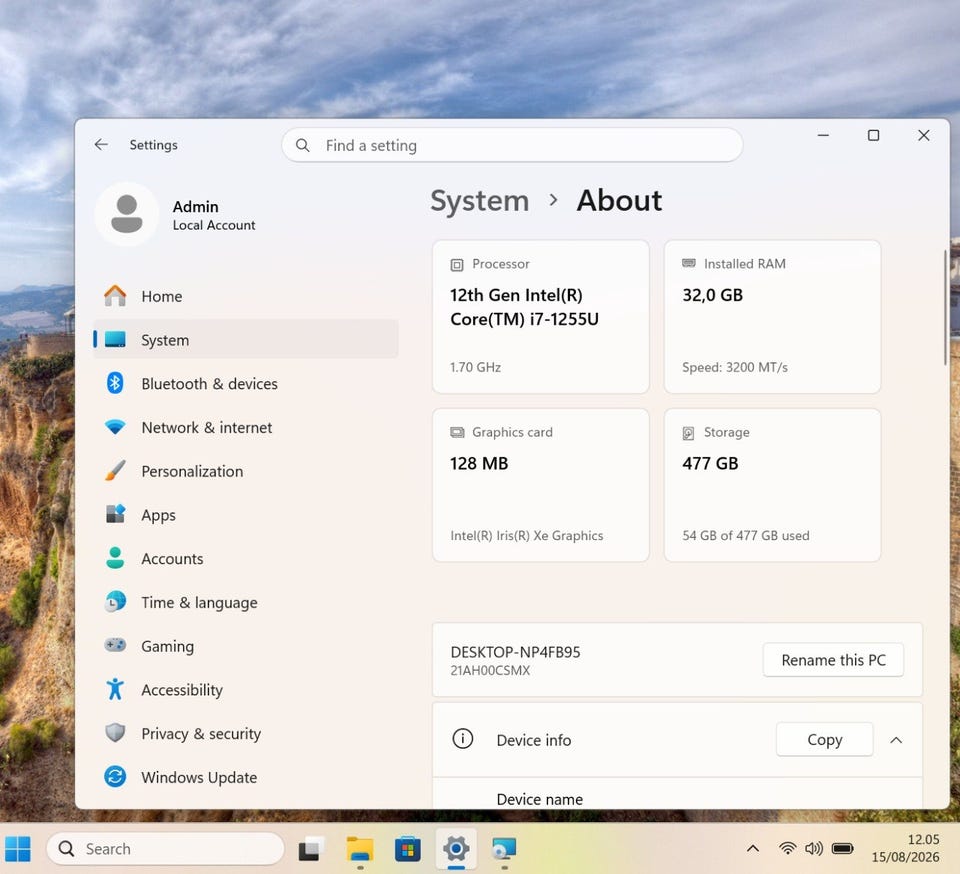The image size is (960, 874).
Task: Click the taskbar Wi-Fi status icon
Action: 787,848
